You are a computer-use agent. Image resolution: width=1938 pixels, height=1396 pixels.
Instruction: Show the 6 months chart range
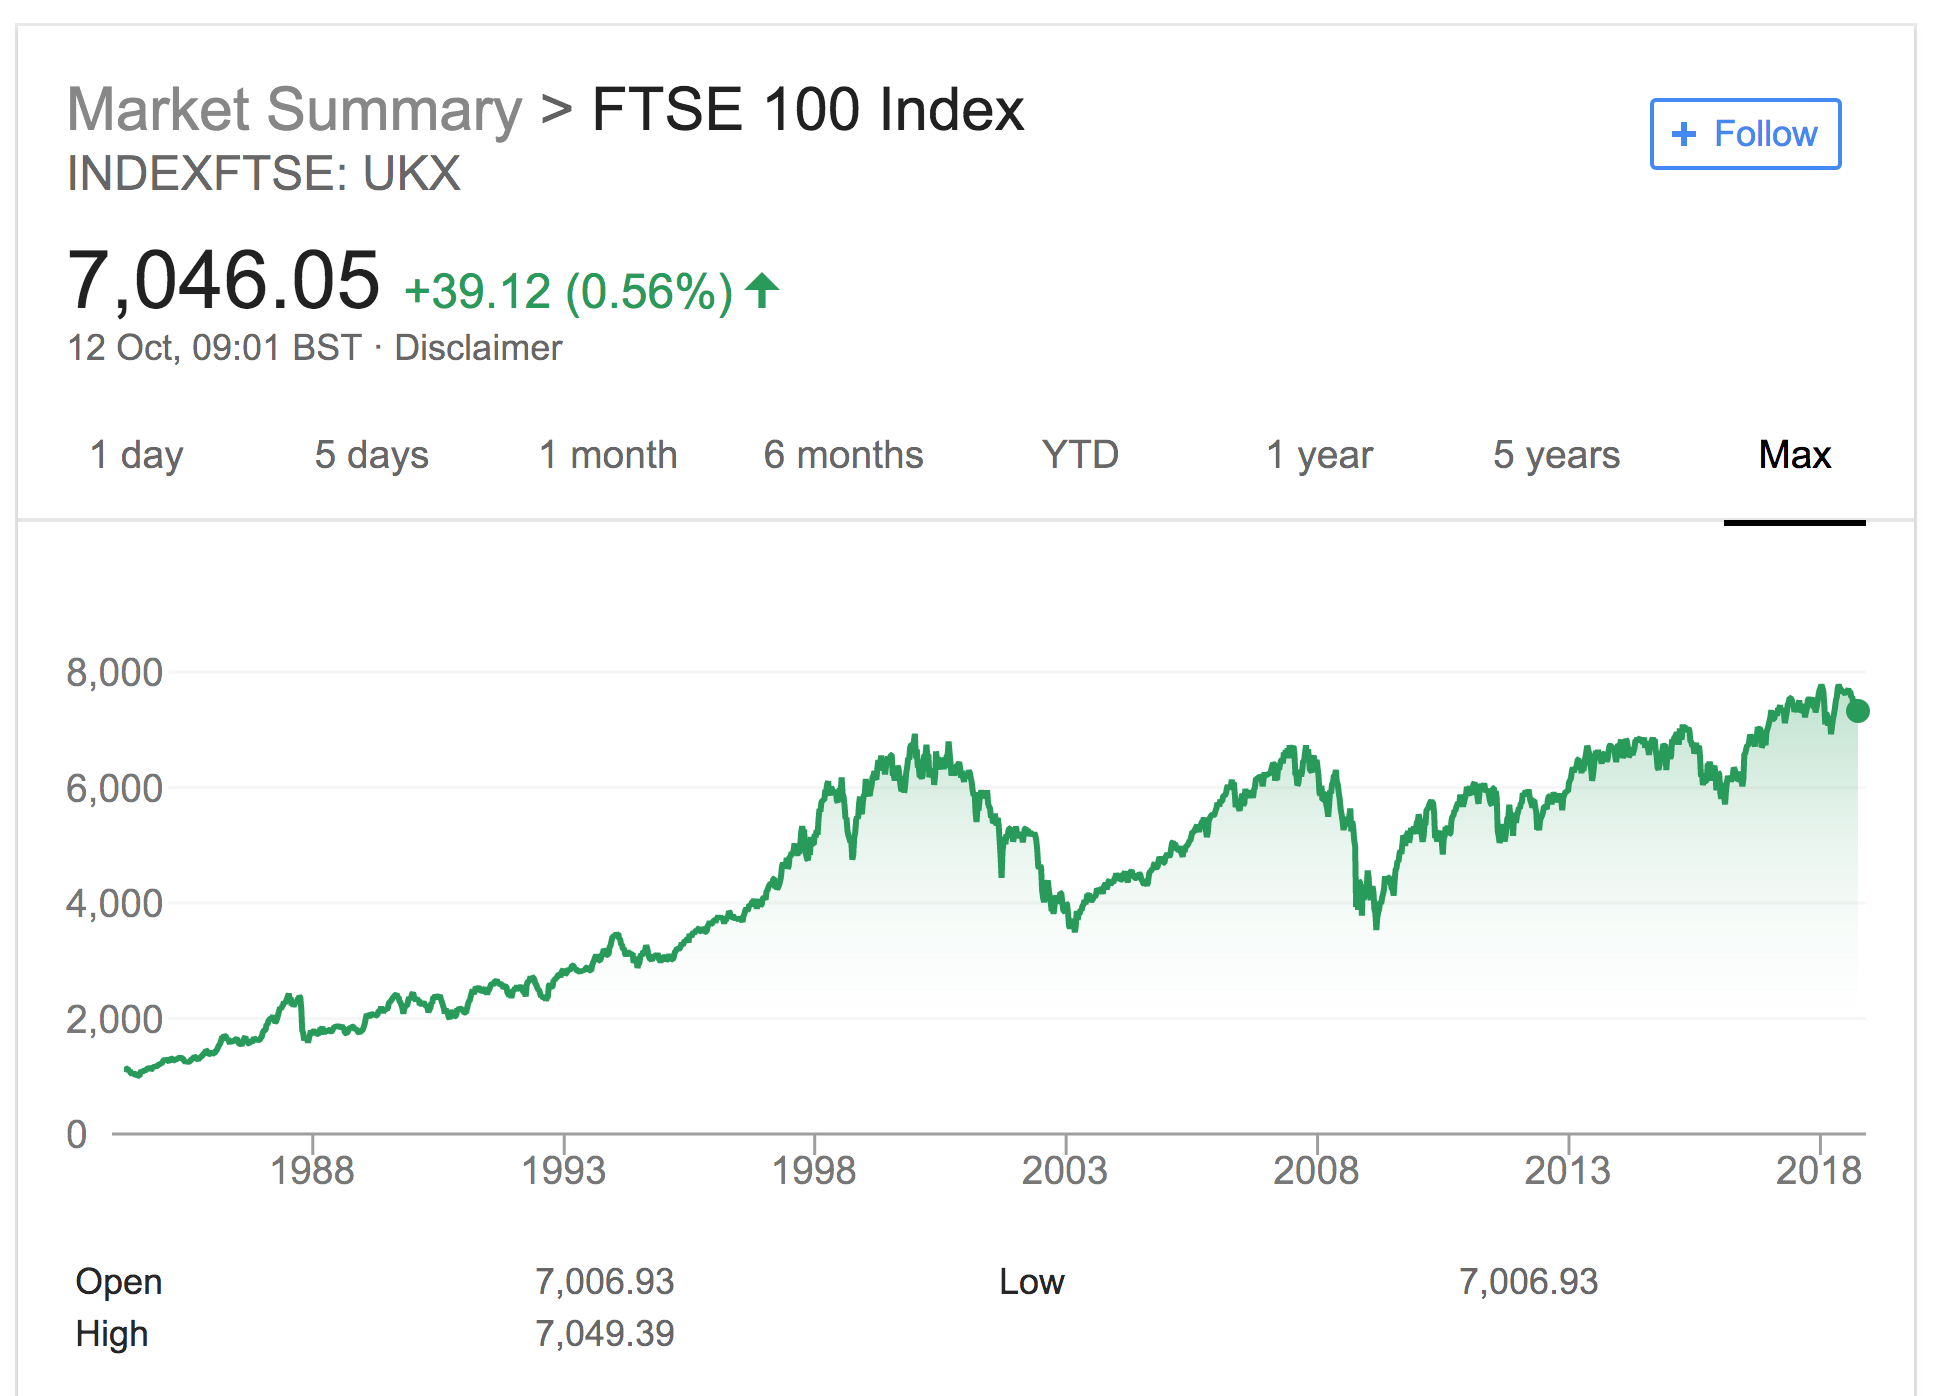[x=843, y=455]
